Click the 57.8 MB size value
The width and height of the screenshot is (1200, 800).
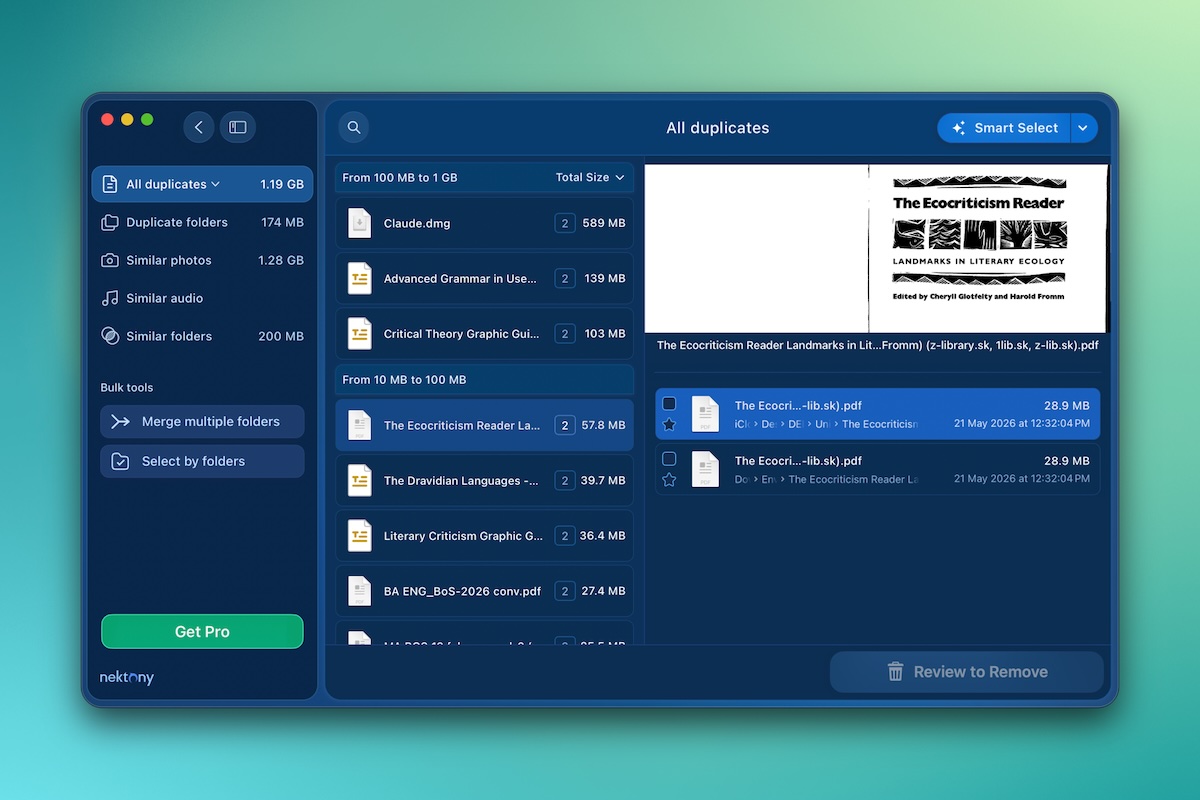[603, 425]
